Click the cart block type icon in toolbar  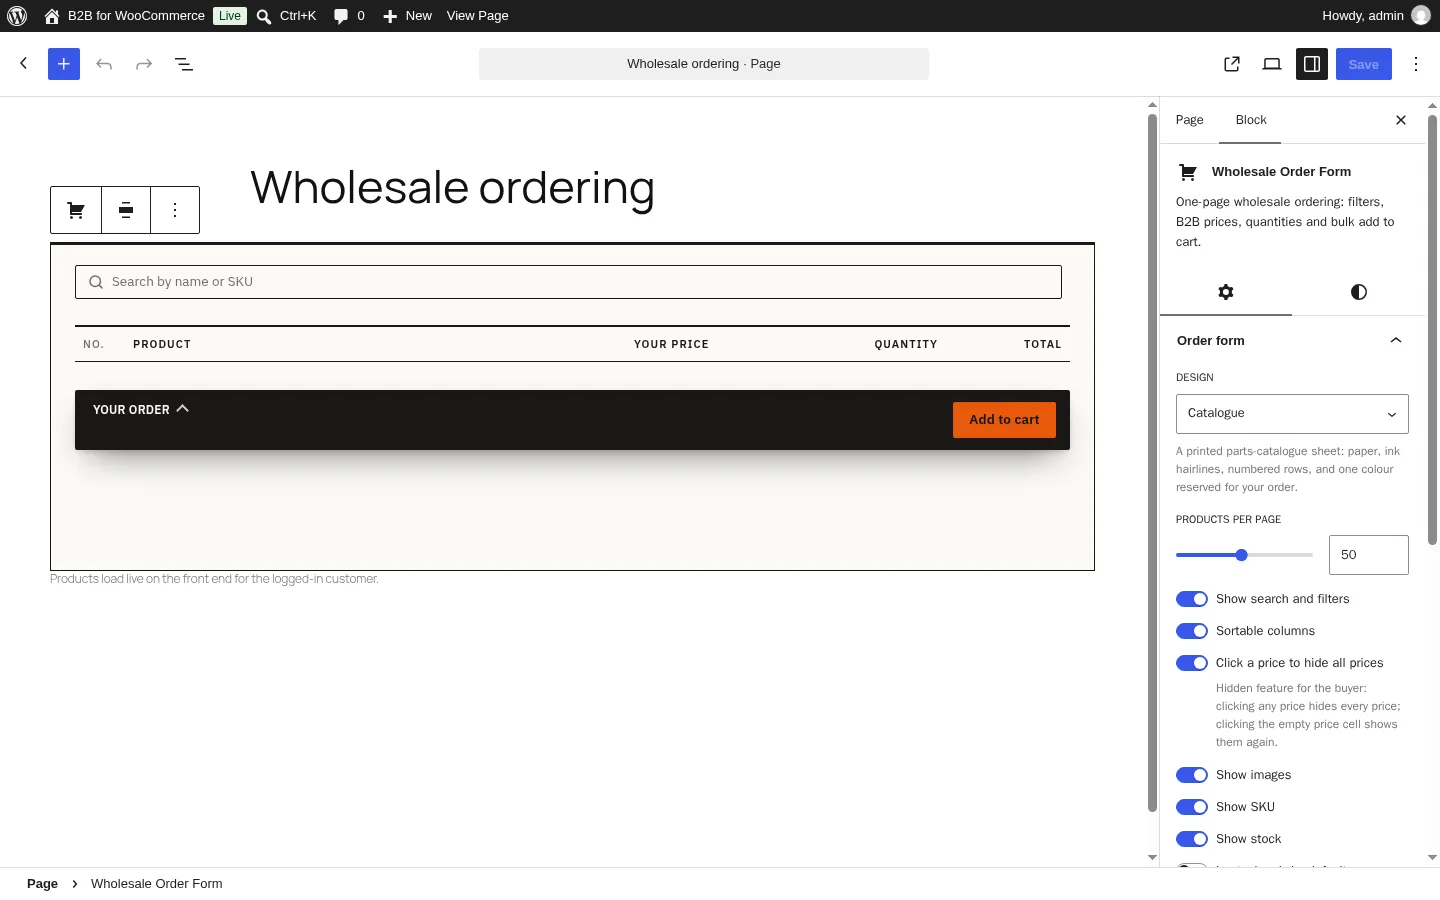pyautogui.click(x=76, y=210)
